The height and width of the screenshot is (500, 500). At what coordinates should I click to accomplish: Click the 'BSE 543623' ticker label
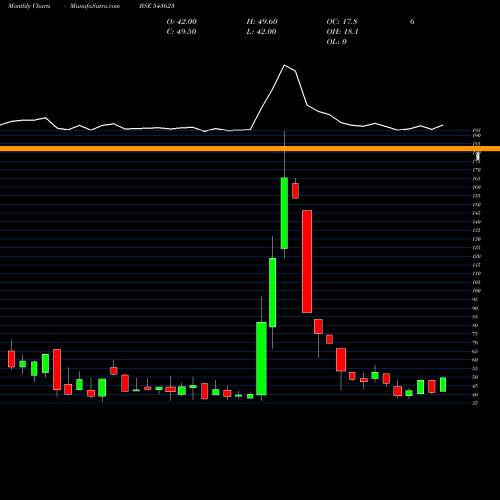click(x=157, y=6)
